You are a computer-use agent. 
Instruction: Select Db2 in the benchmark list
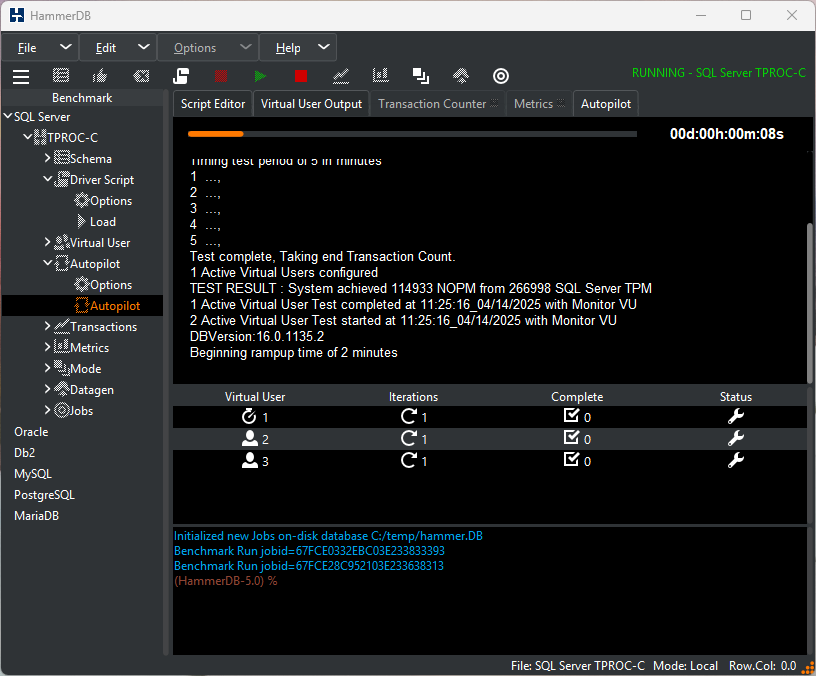coord(24,453)
